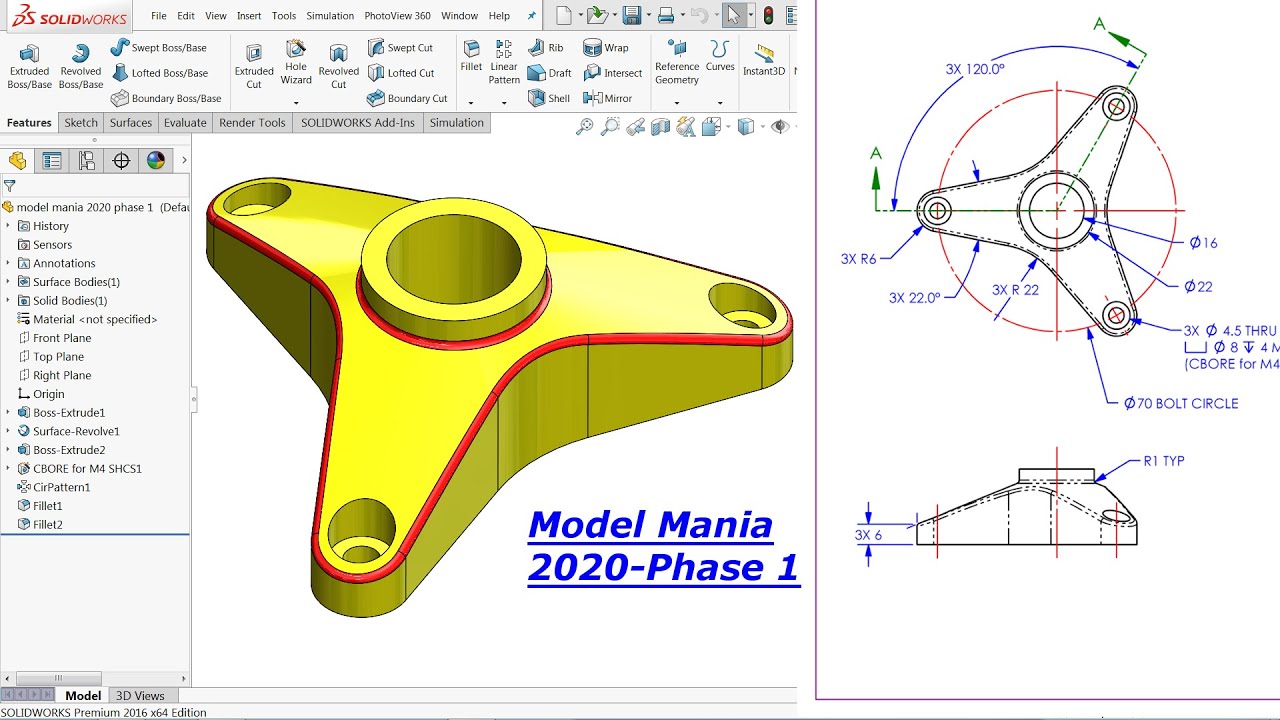Select the Swept Cut tool
The image size is (1280, 720).
400,47
